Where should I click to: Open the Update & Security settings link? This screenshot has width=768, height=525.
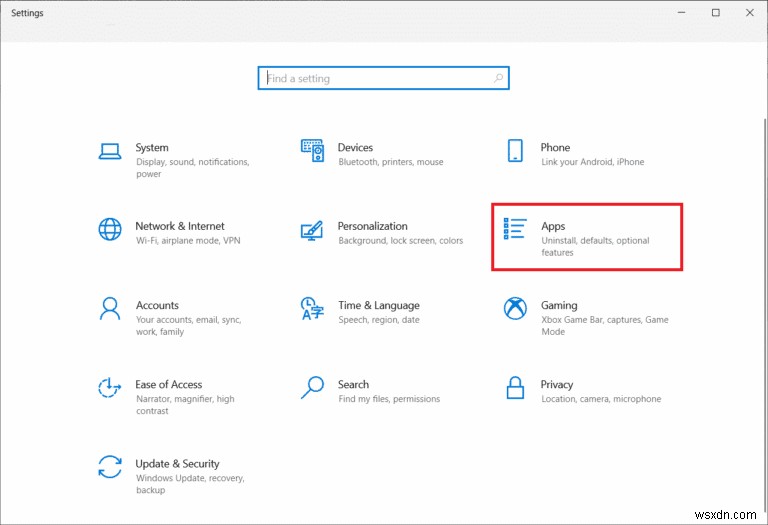177,464
